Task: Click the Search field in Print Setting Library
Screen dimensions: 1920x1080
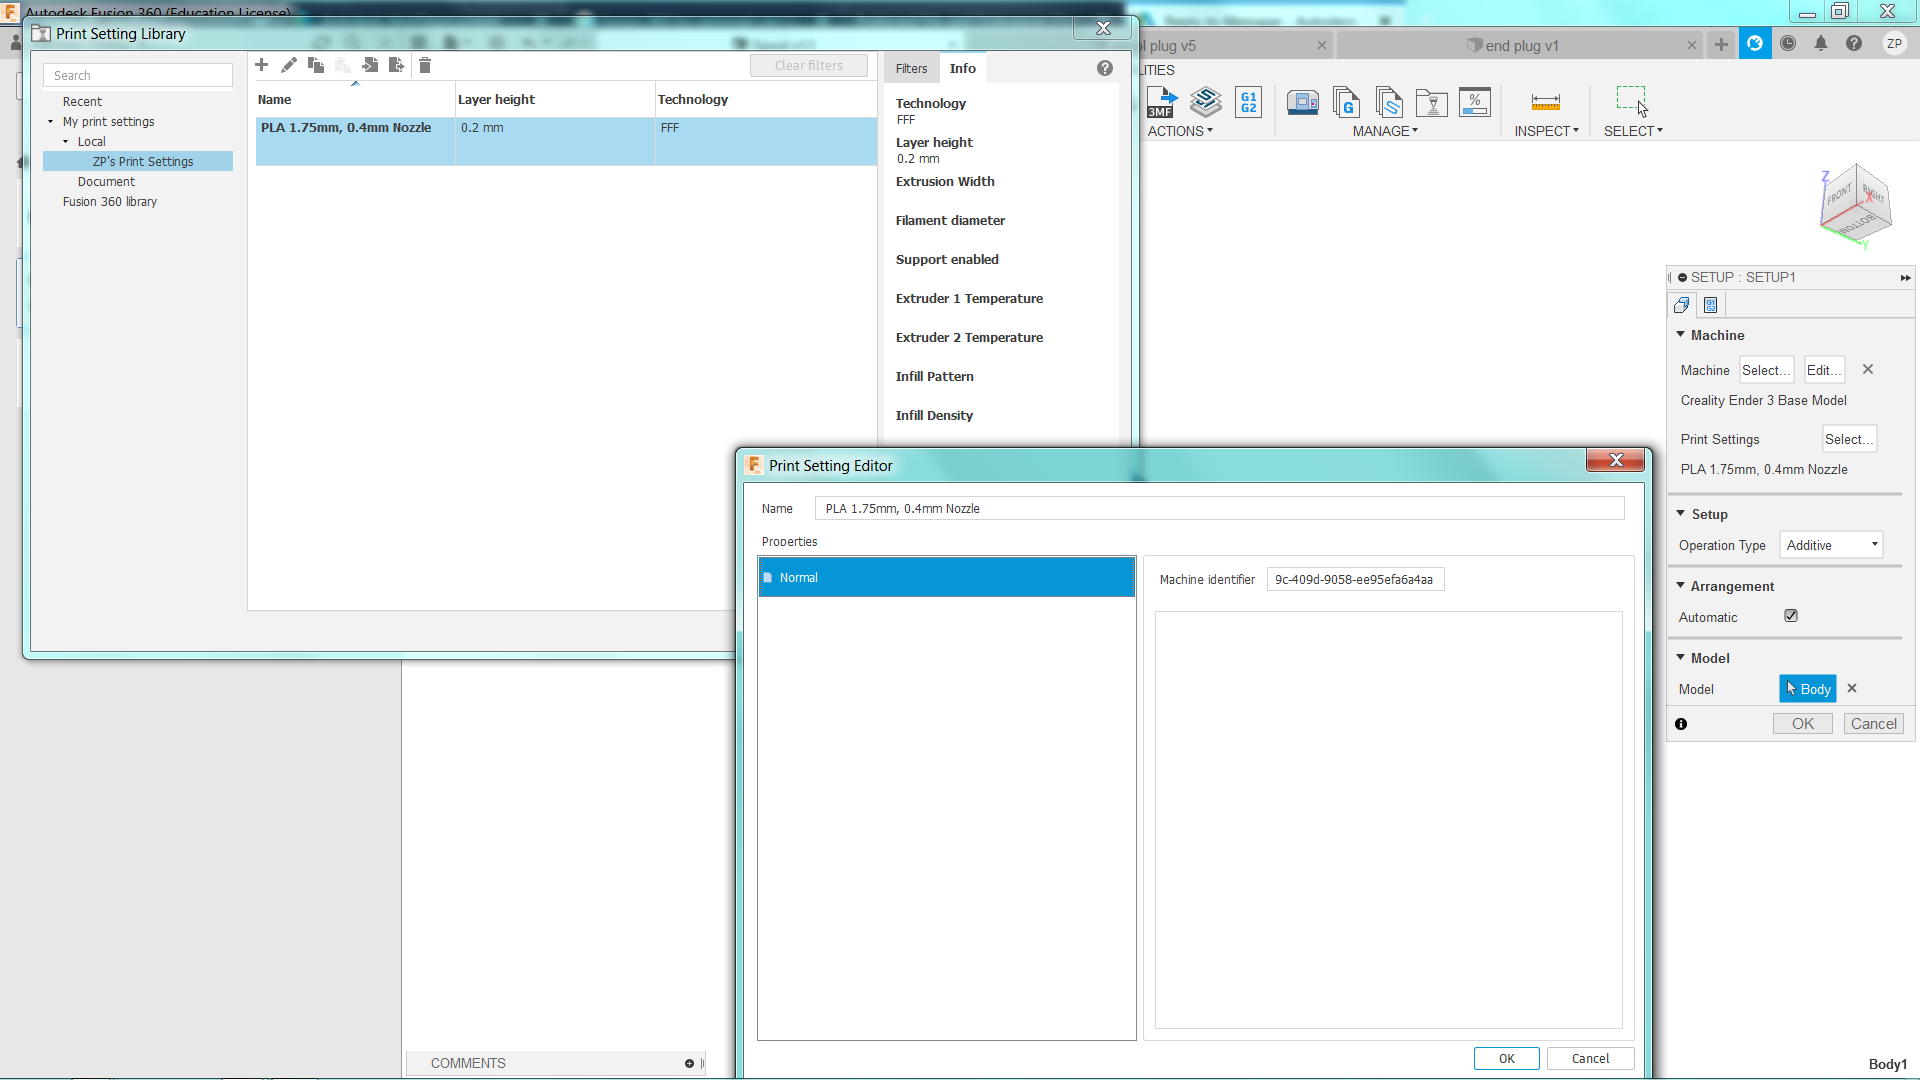Action: pyautogui.click(x=138, y=75)
